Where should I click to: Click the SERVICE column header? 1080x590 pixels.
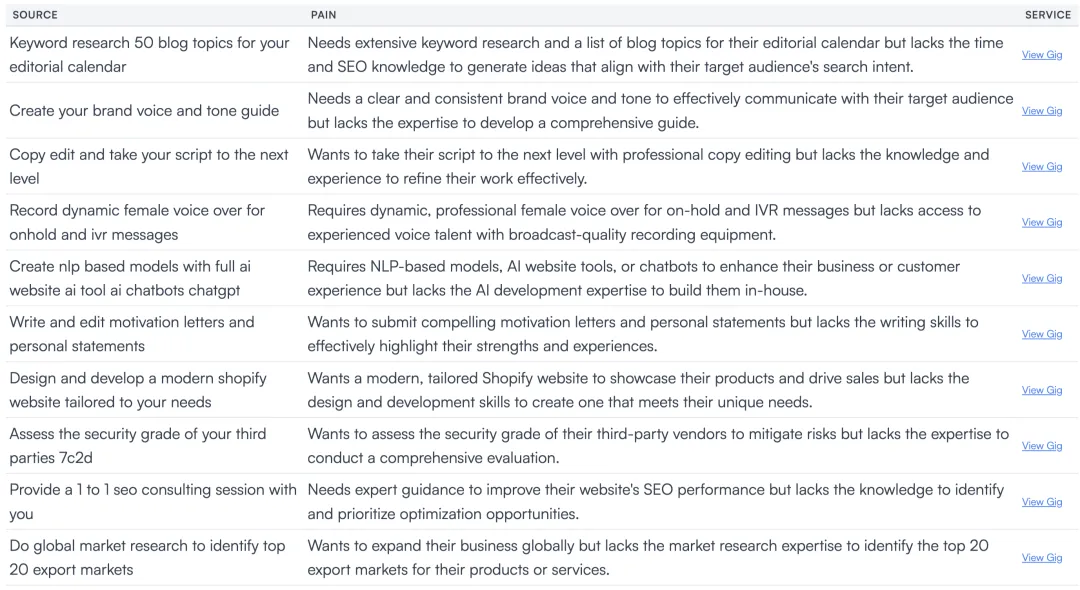point(1047,14)
